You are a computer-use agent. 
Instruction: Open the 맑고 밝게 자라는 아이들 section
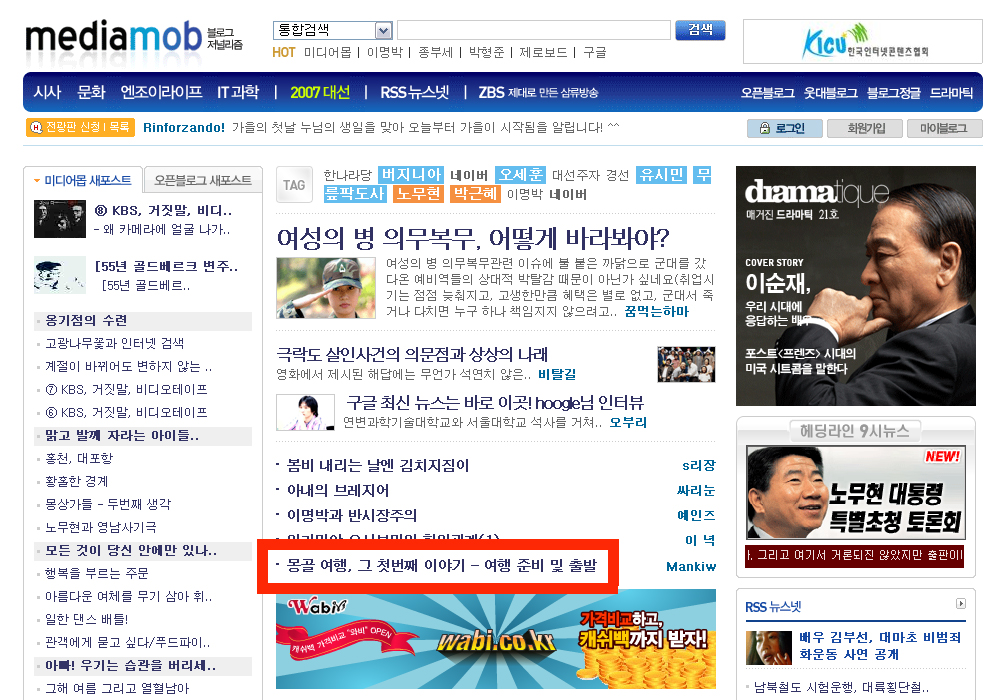[x=122, y=435]
